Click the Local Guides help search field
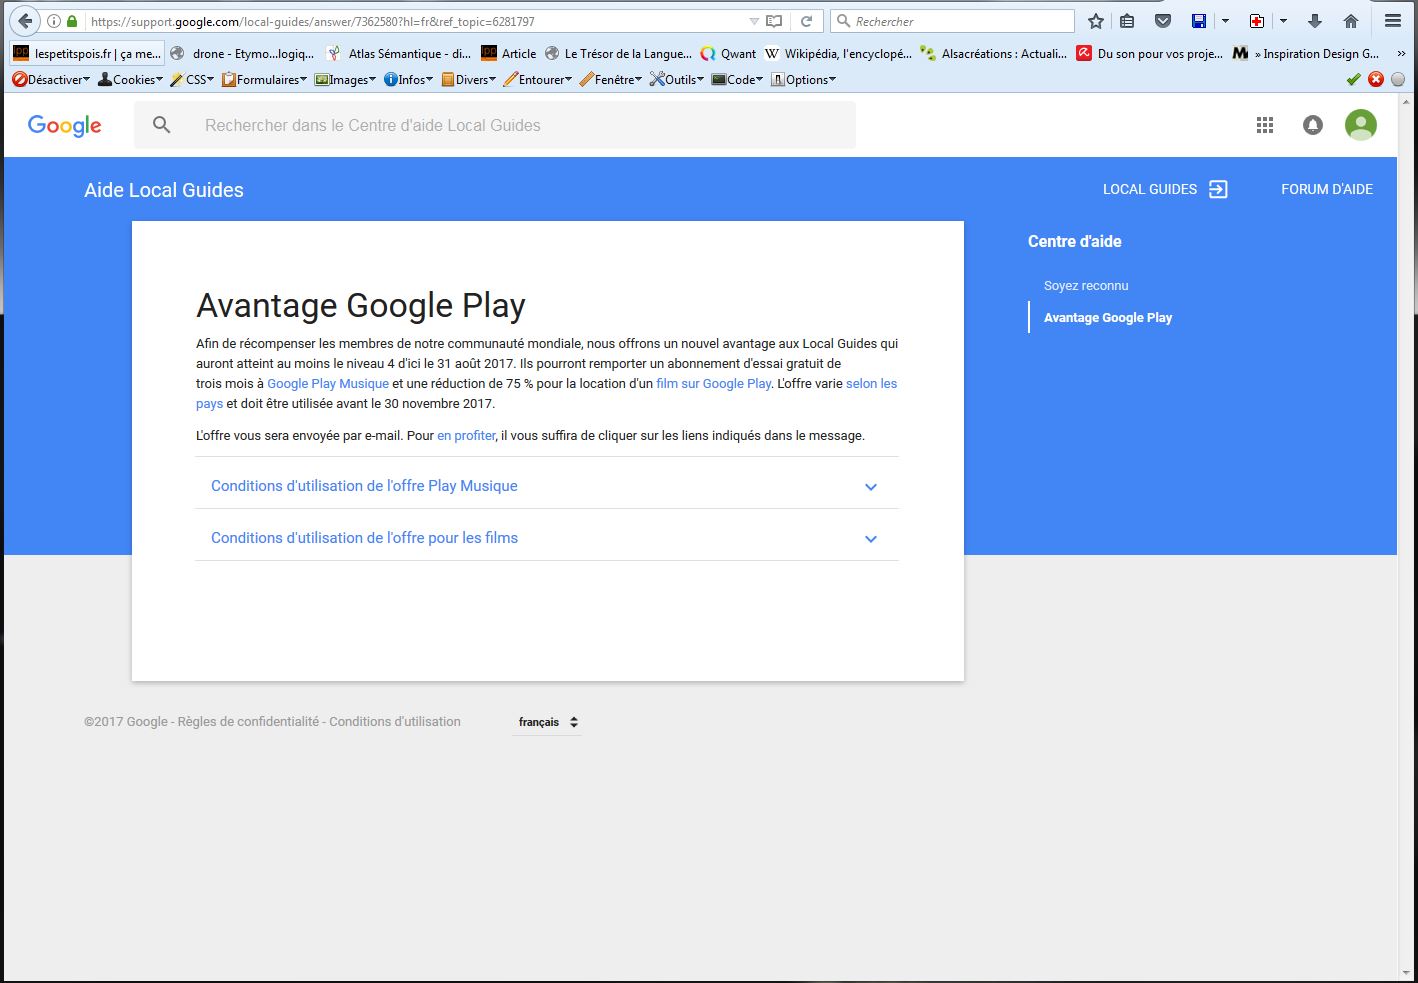The width and height of the screenshot is (1418, 983). pos(520,125)
